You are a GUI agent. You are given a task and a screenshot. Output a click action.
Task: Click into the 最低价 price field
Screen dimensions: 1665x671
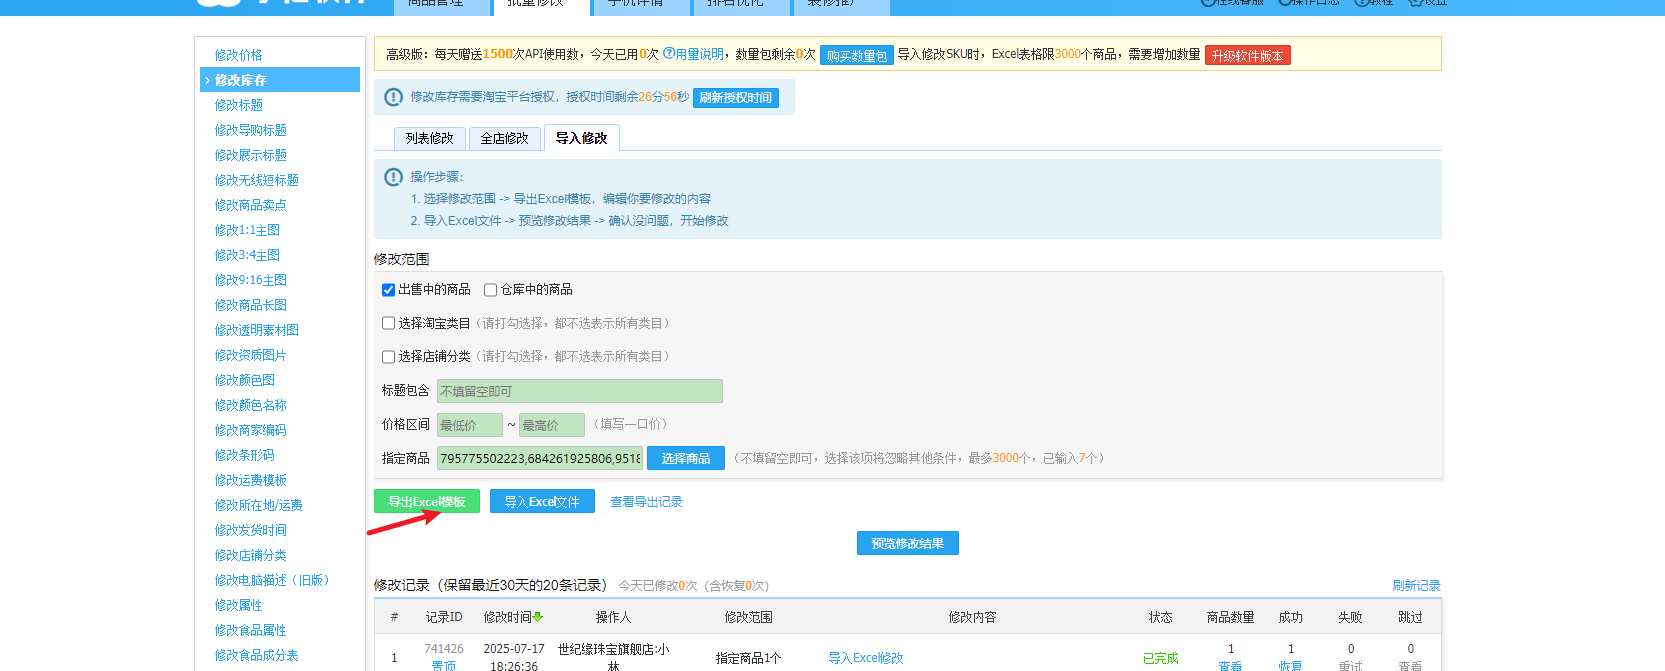(x=469, y=425)
